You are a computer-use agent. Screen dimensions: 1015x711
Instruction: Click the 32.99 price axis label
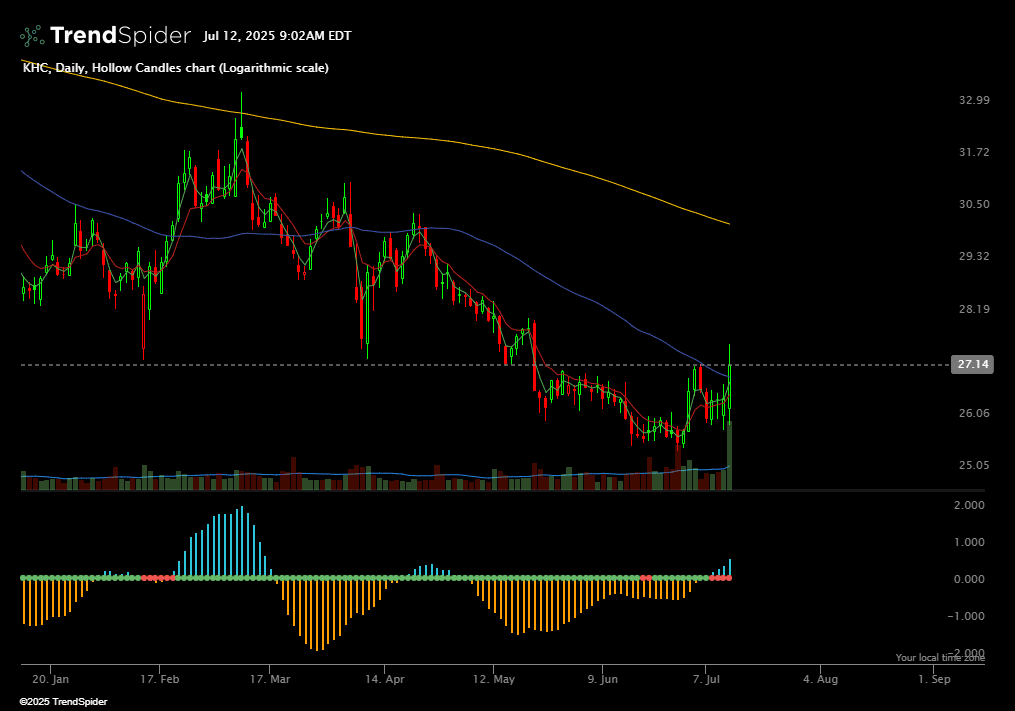point(973,100)
